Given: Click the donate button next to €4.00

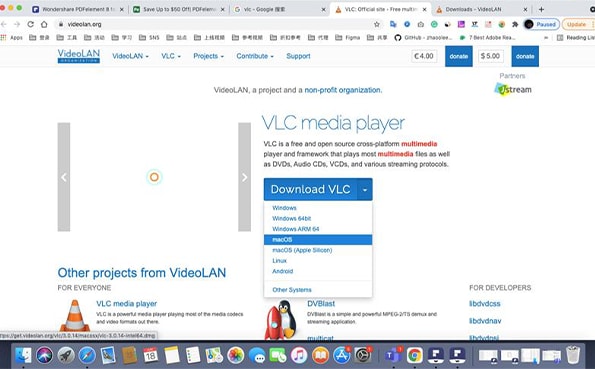Looking at the screenshot, I should click(459, 56).
